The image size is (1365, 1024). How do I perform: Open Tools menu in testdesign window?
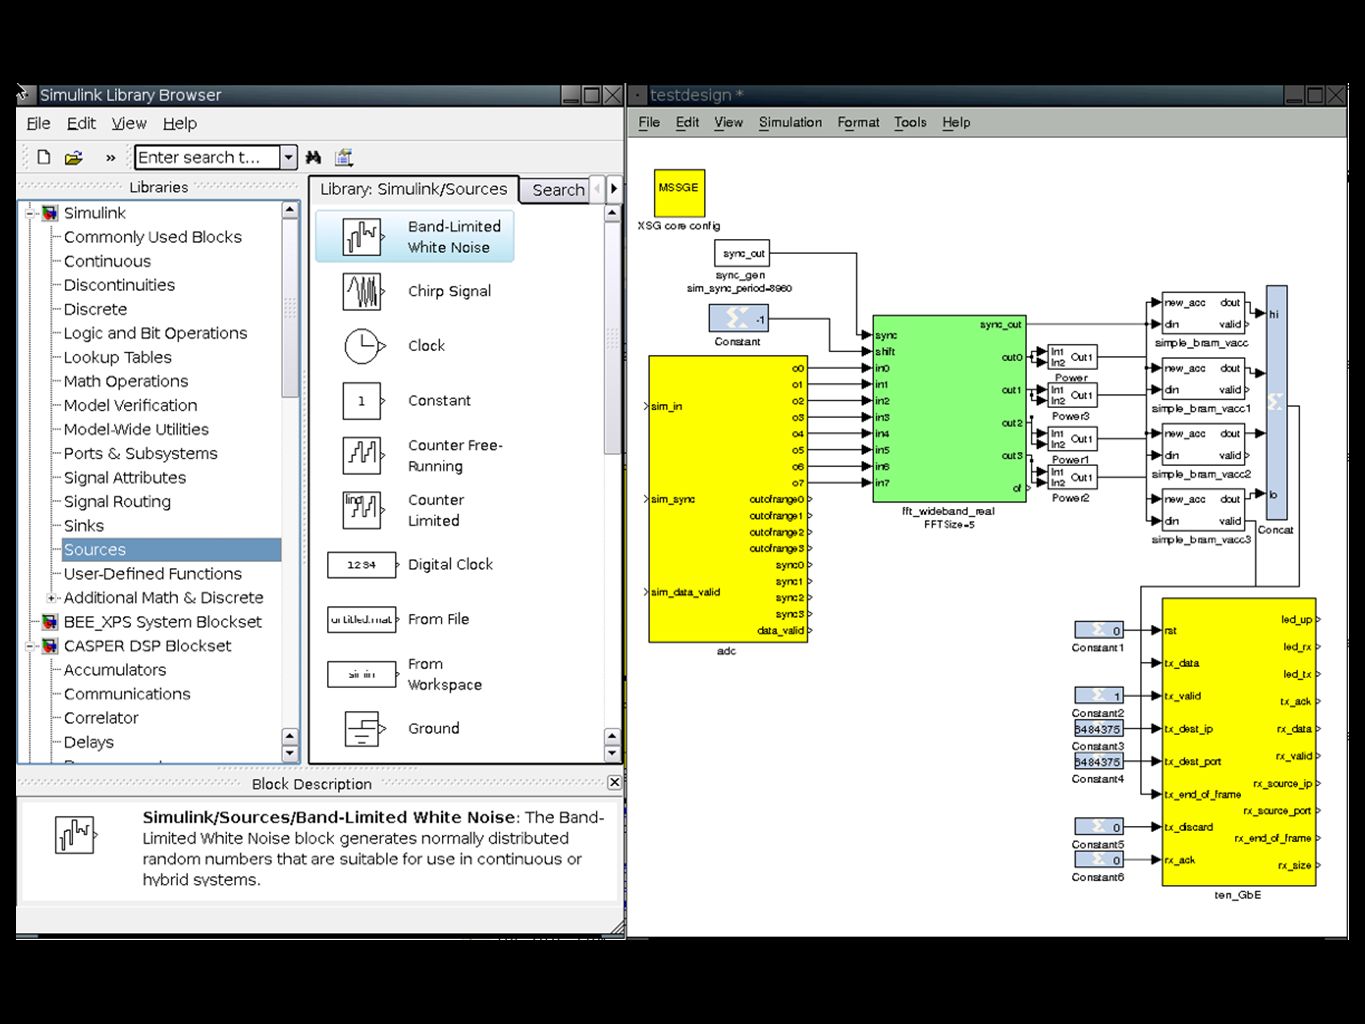coord(910,122)
